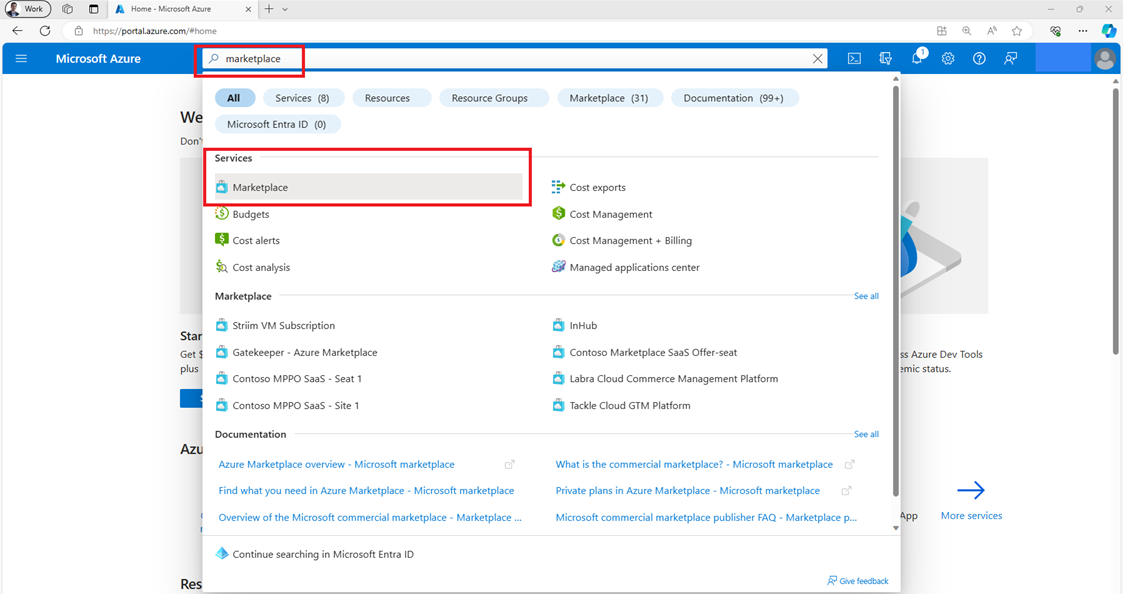Click Give feedback in the search panel

pyautogui.click(x=857, y=581)
